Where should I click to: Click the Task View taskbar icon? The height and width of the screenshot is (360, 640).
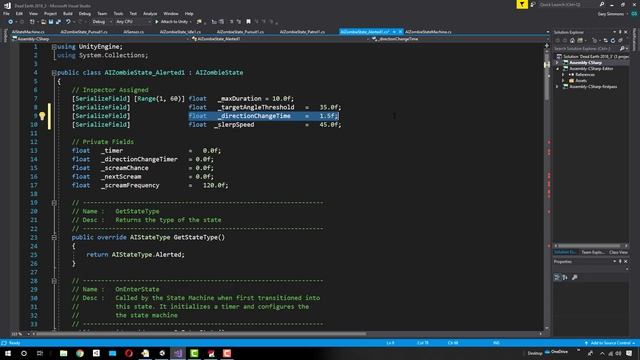point(40,353)
